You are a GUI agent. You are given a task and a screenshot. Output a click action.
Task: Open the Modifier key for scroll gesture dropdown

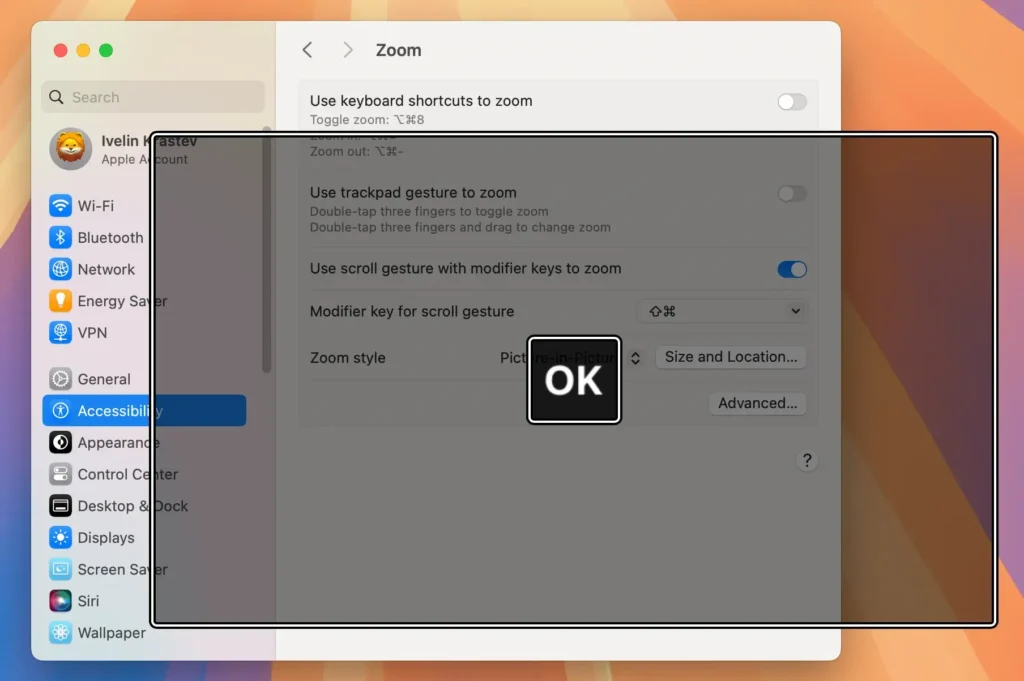tap(722, 310)
